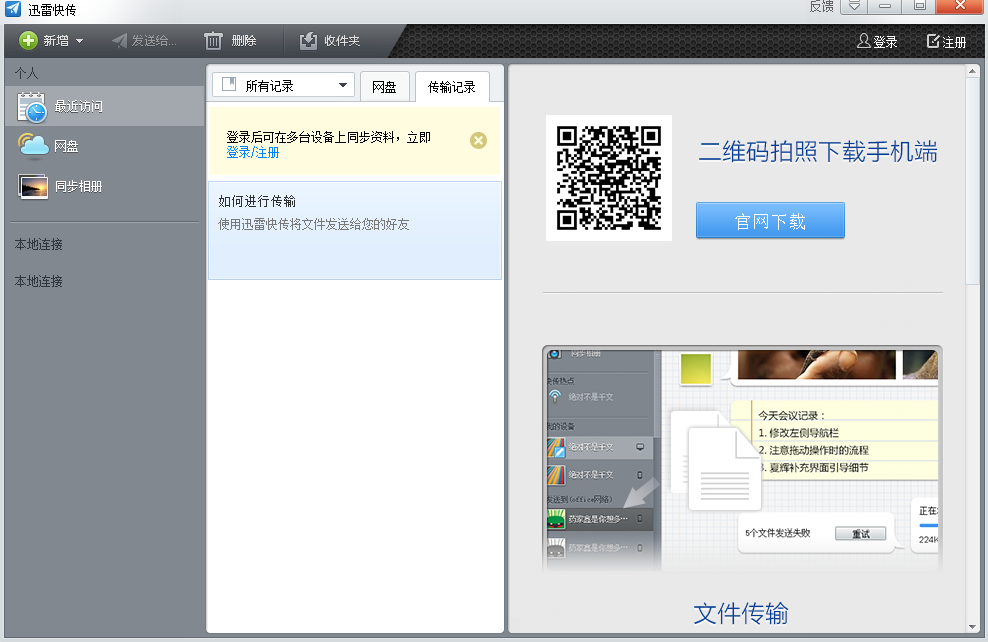The image size is (988, 642).
Task: Click the green plus 新增 icon
Action: coord(28,40)
